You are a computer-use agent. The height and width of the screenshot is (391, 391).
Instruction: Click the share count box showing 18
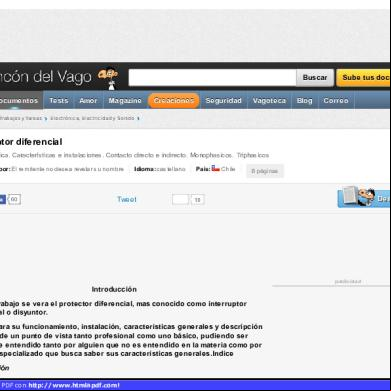click(198, 200)
